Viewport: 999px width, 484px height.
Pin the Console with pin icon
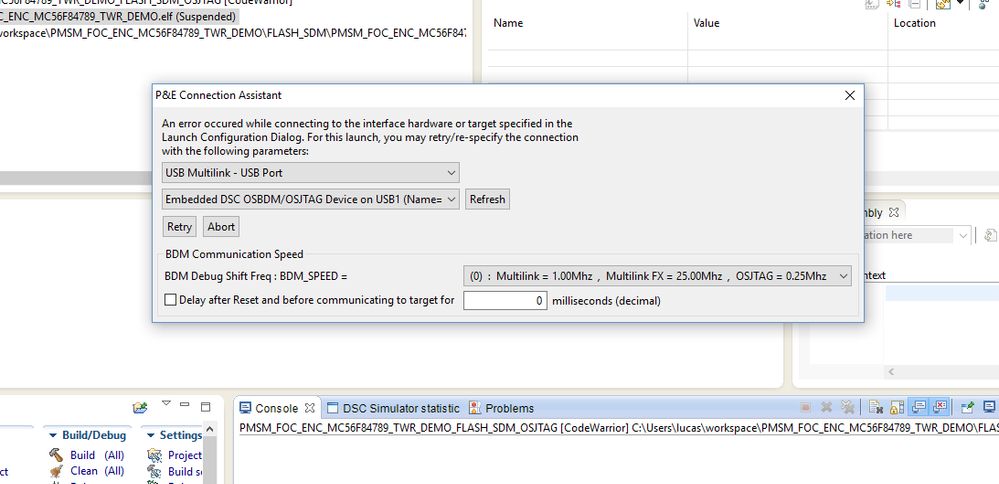pos(968,408)
